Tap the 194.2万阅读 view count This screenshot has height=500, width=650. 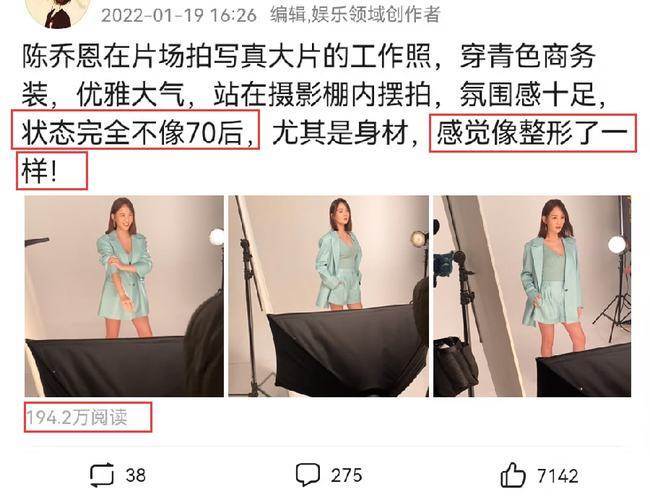point(77,417)
